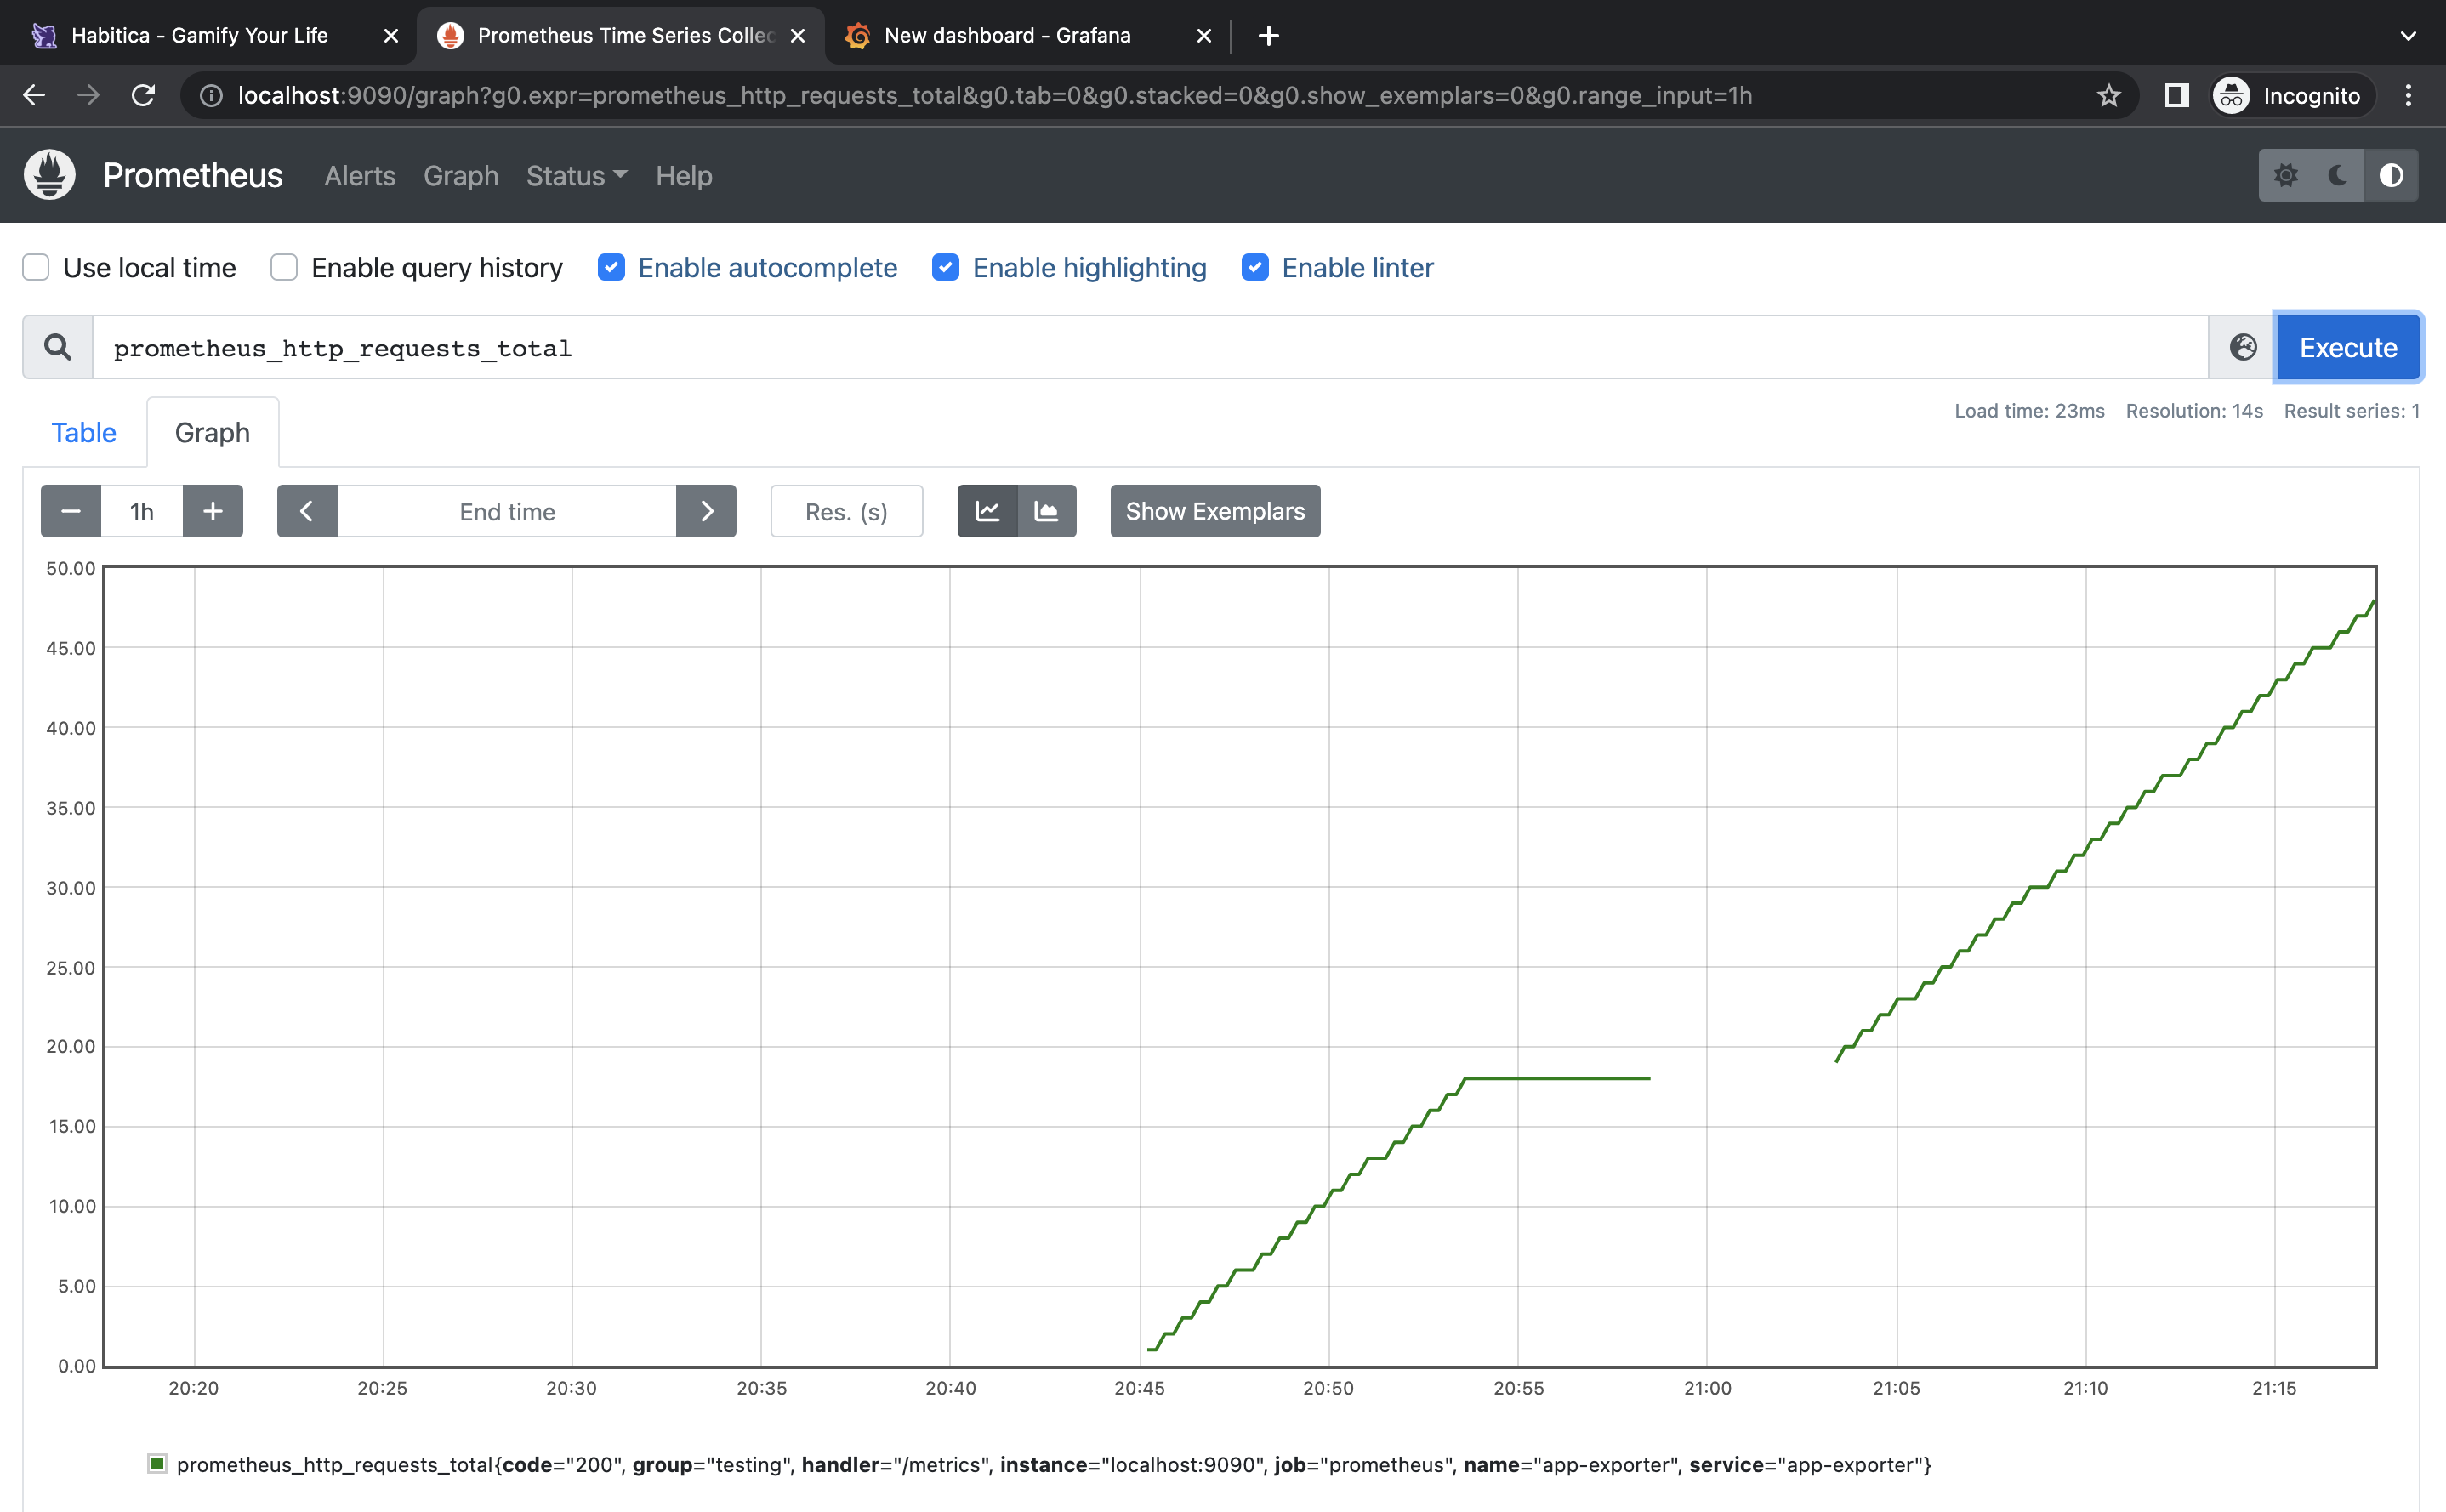Reload the page with refresh icon
This screenshot has height=1512, width=2446.
pos(143,95)
